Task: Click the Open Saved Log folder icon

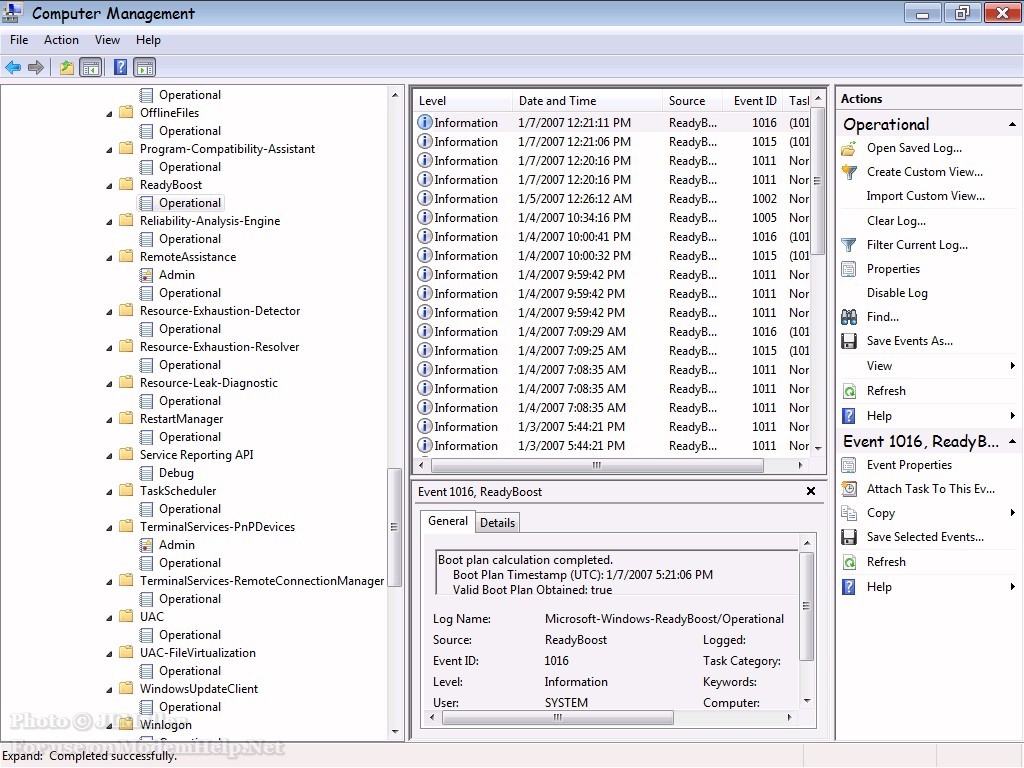Action: pos(849,148)
